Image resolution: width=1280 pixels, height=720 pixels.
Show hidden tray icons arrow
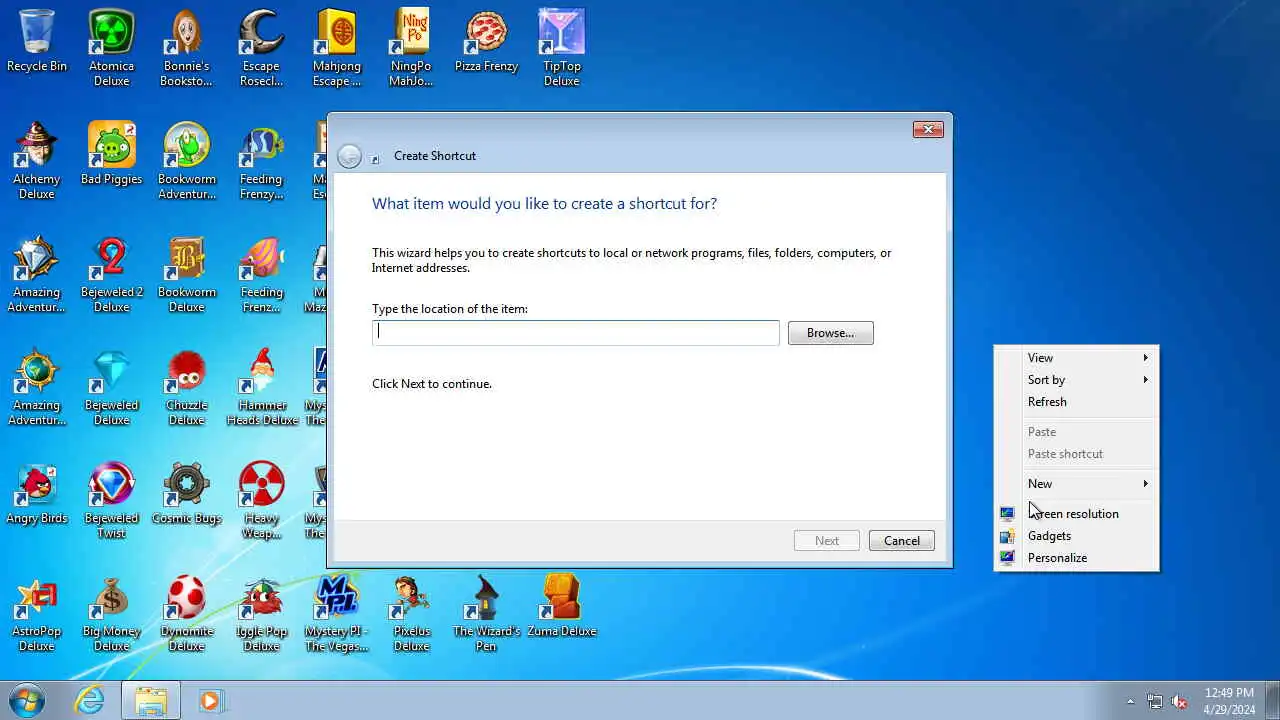(x=1130, y=701)
